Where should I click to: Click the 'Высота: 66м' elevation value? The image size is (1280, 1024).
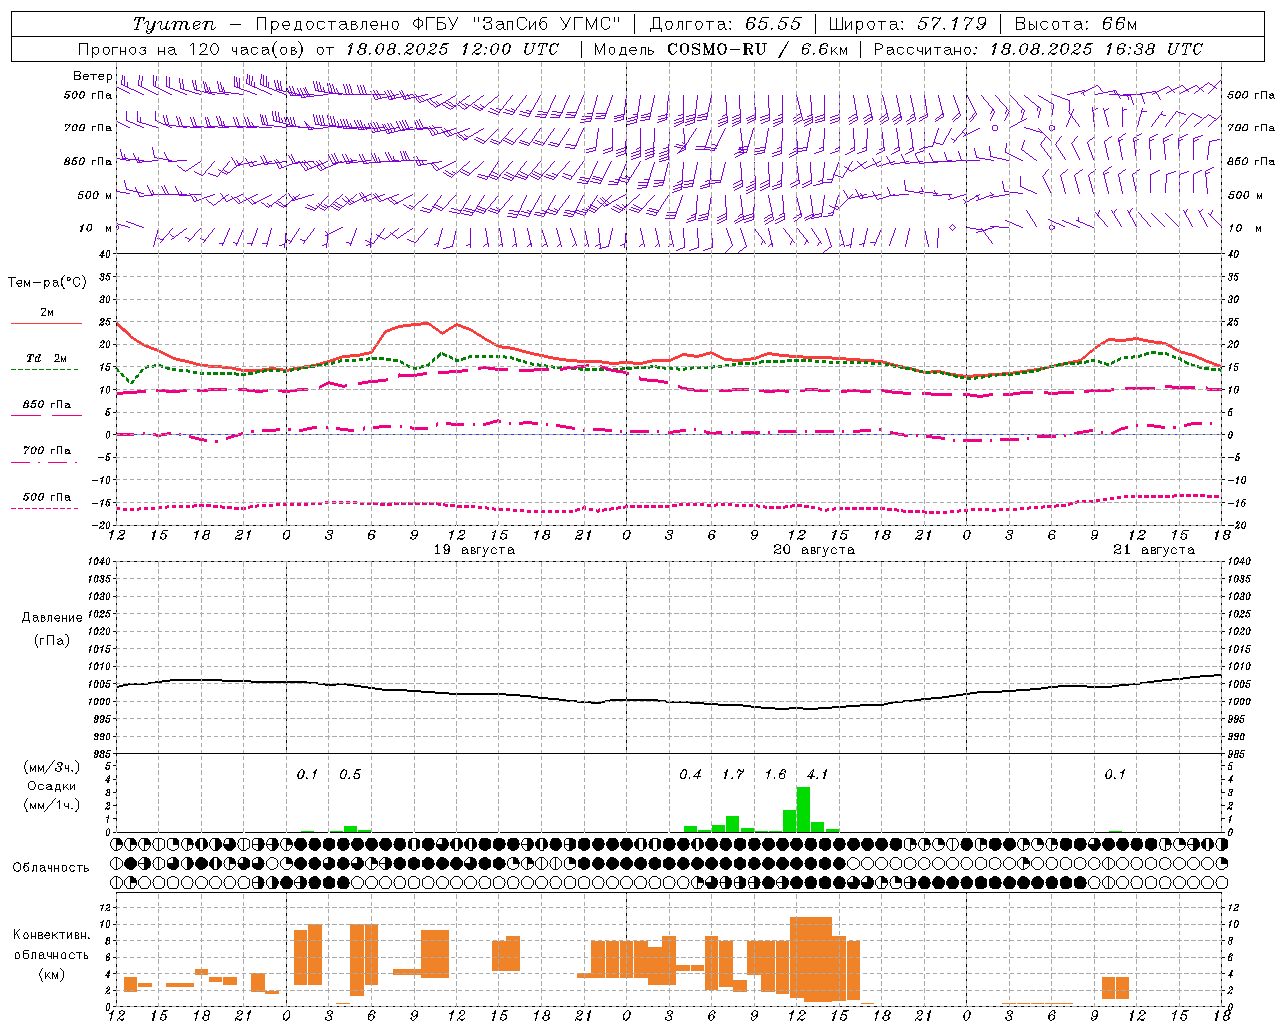point(1076,24)
